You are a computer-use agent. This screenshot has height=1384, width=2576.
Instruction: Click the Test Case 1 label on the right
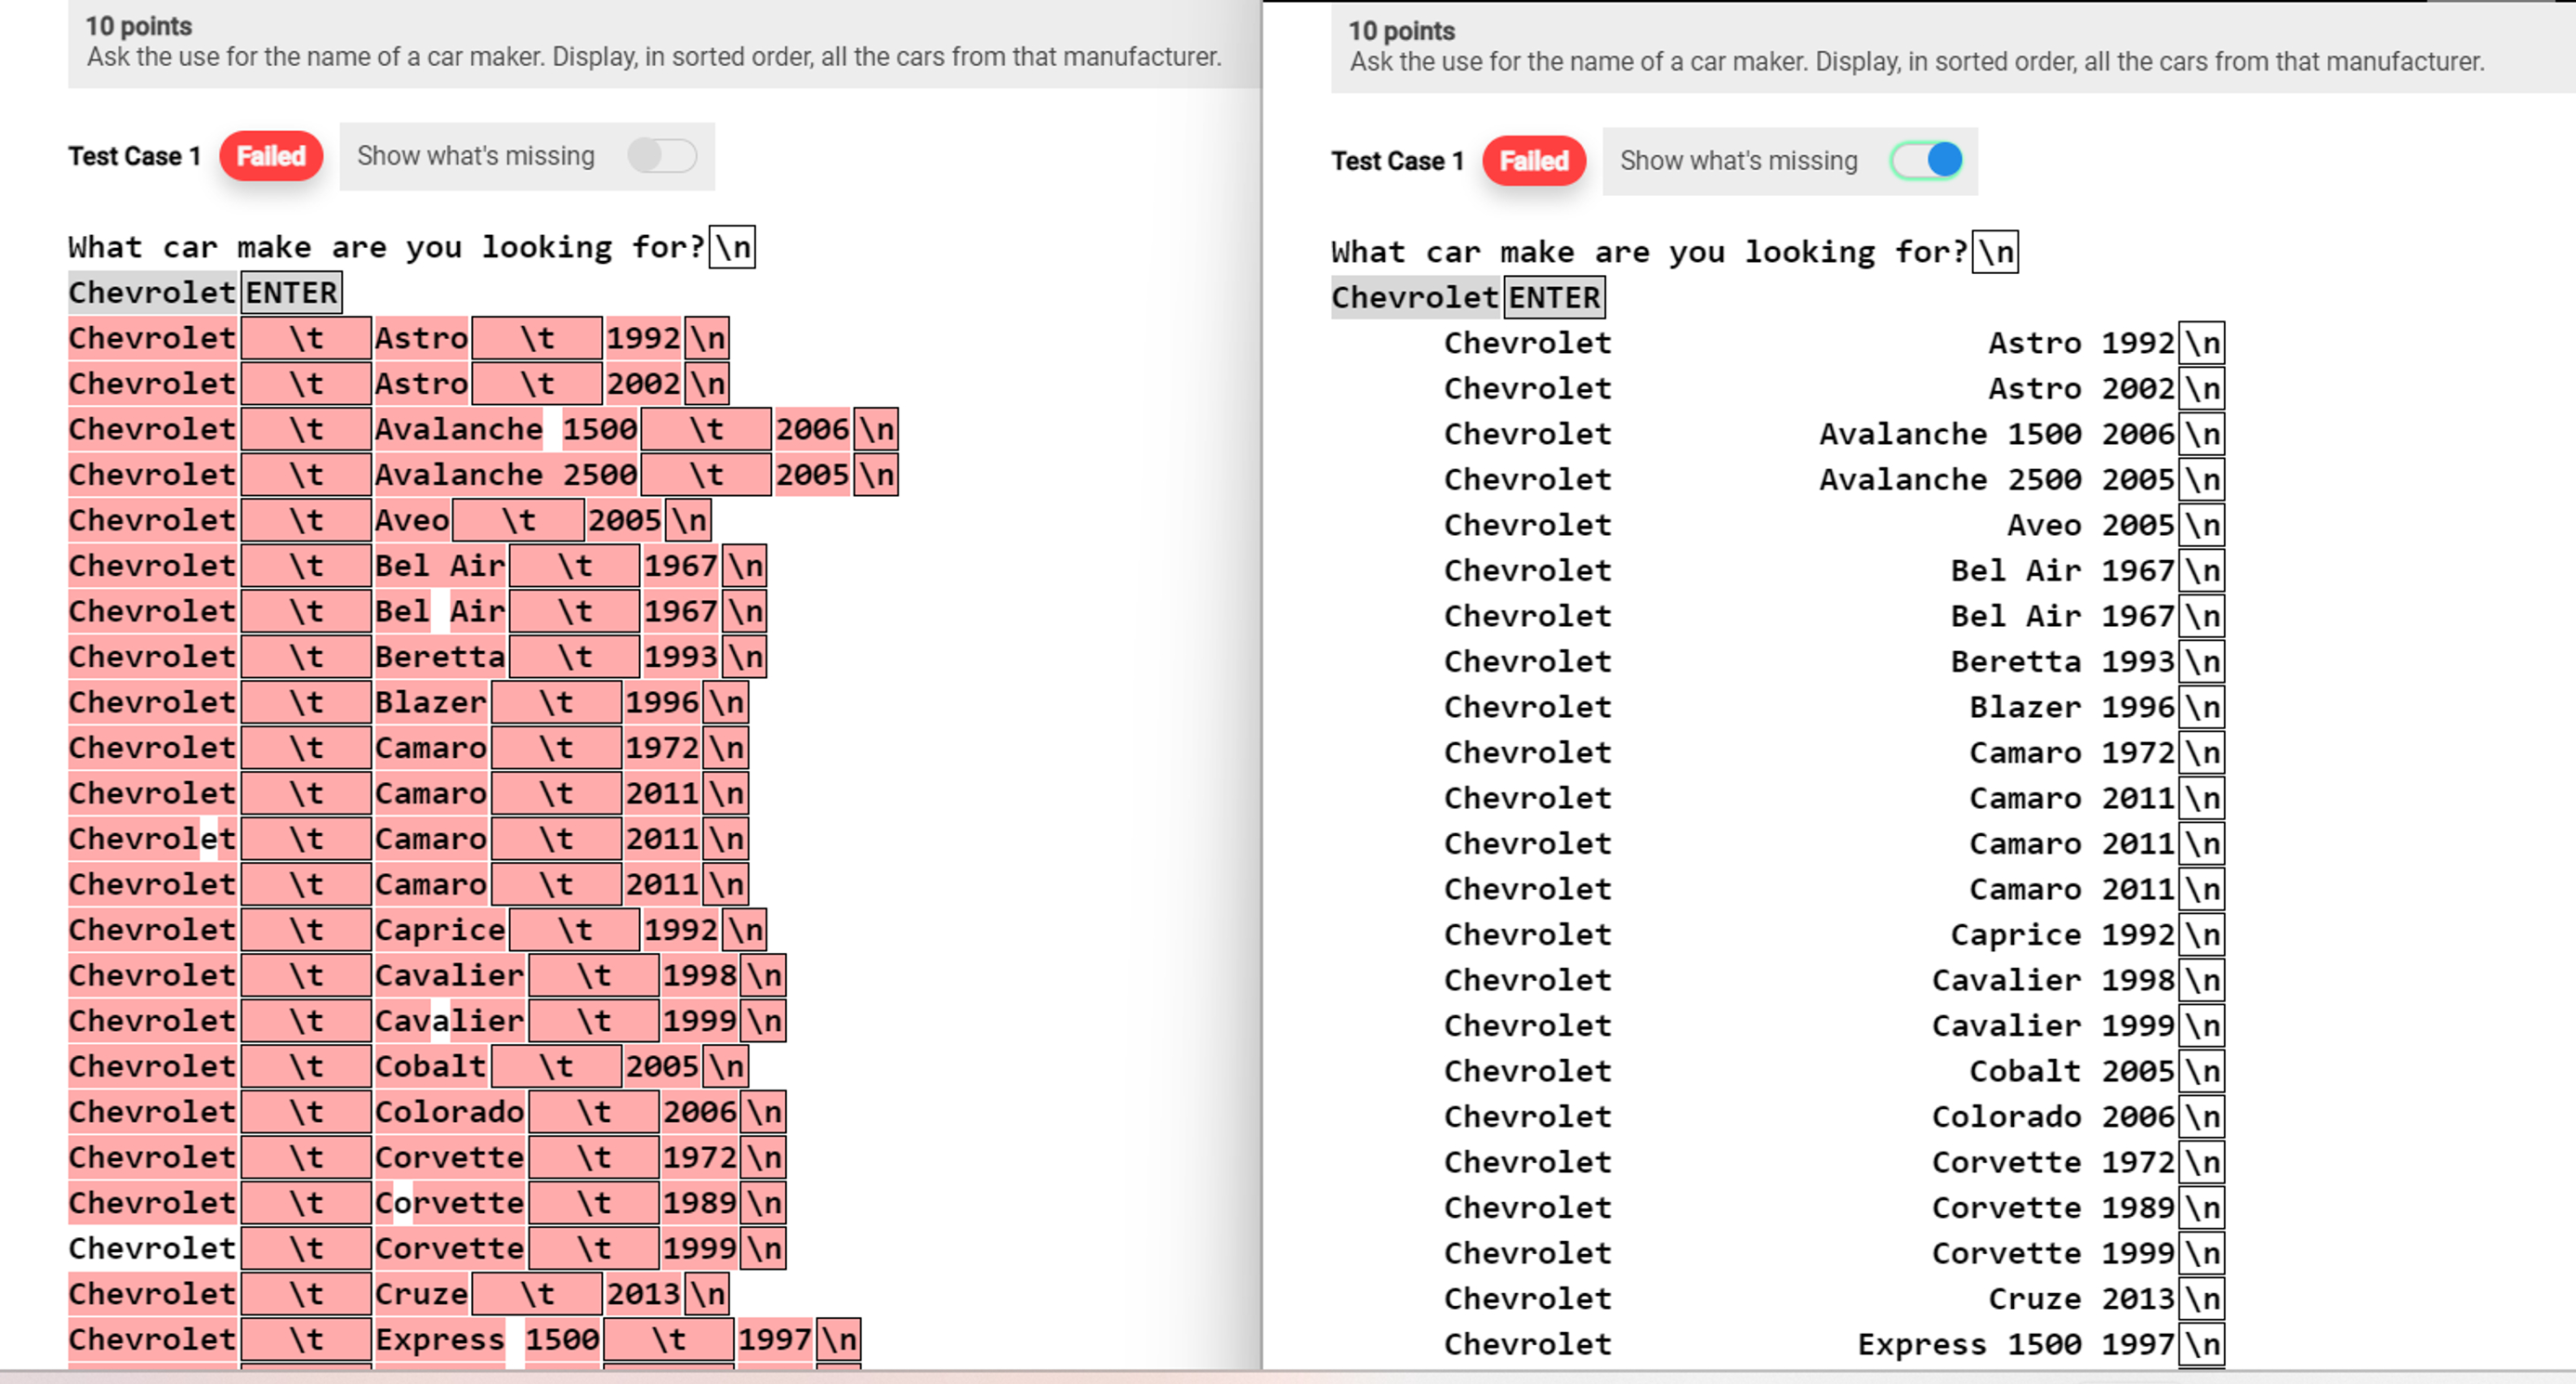pyautogui.click(x=1398, y=160)
